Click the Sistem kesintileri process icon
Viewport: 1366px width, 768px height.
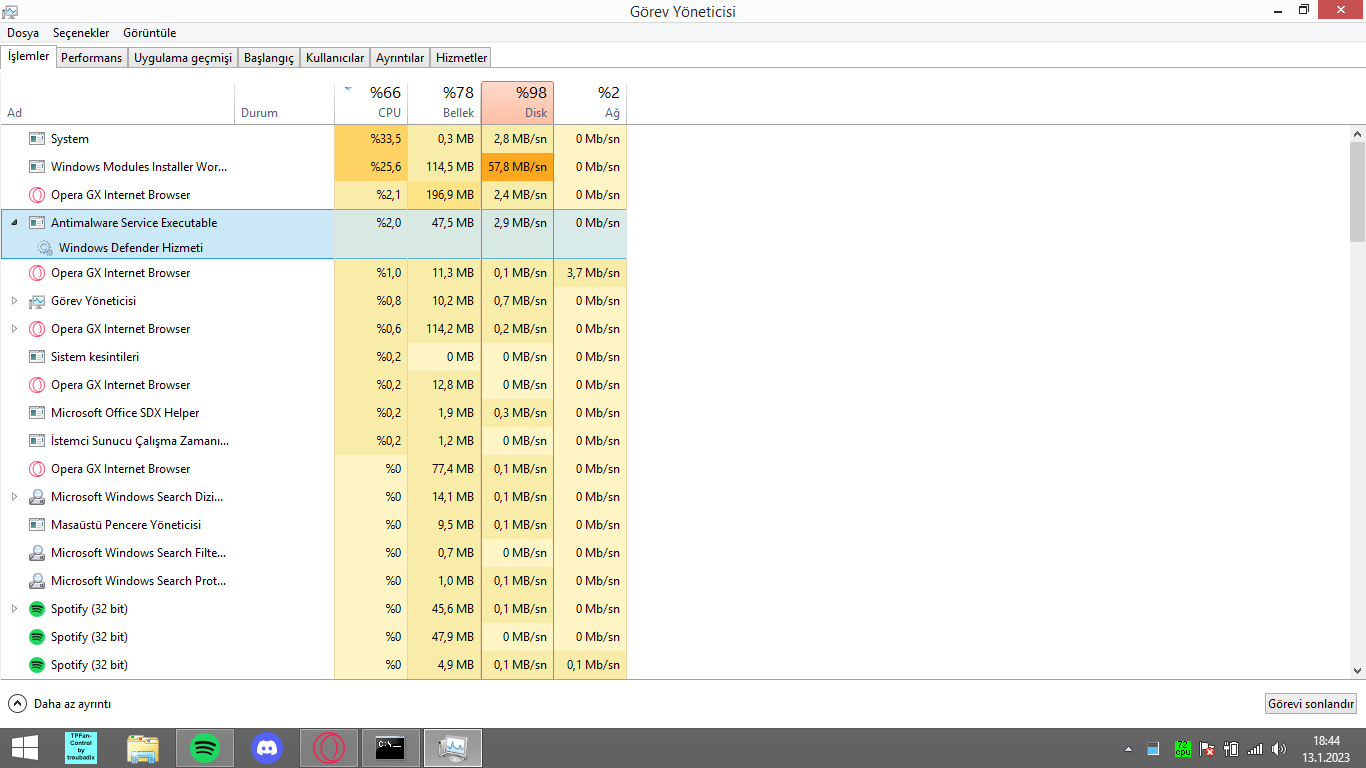[37, 357]
